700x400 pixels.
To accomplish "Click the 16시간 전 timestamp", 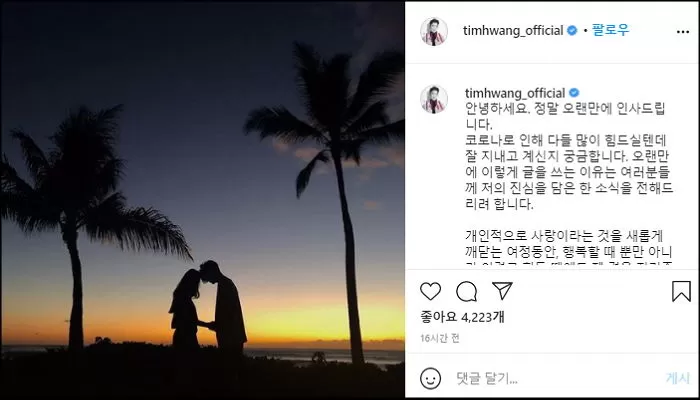I will click(439, 338).
